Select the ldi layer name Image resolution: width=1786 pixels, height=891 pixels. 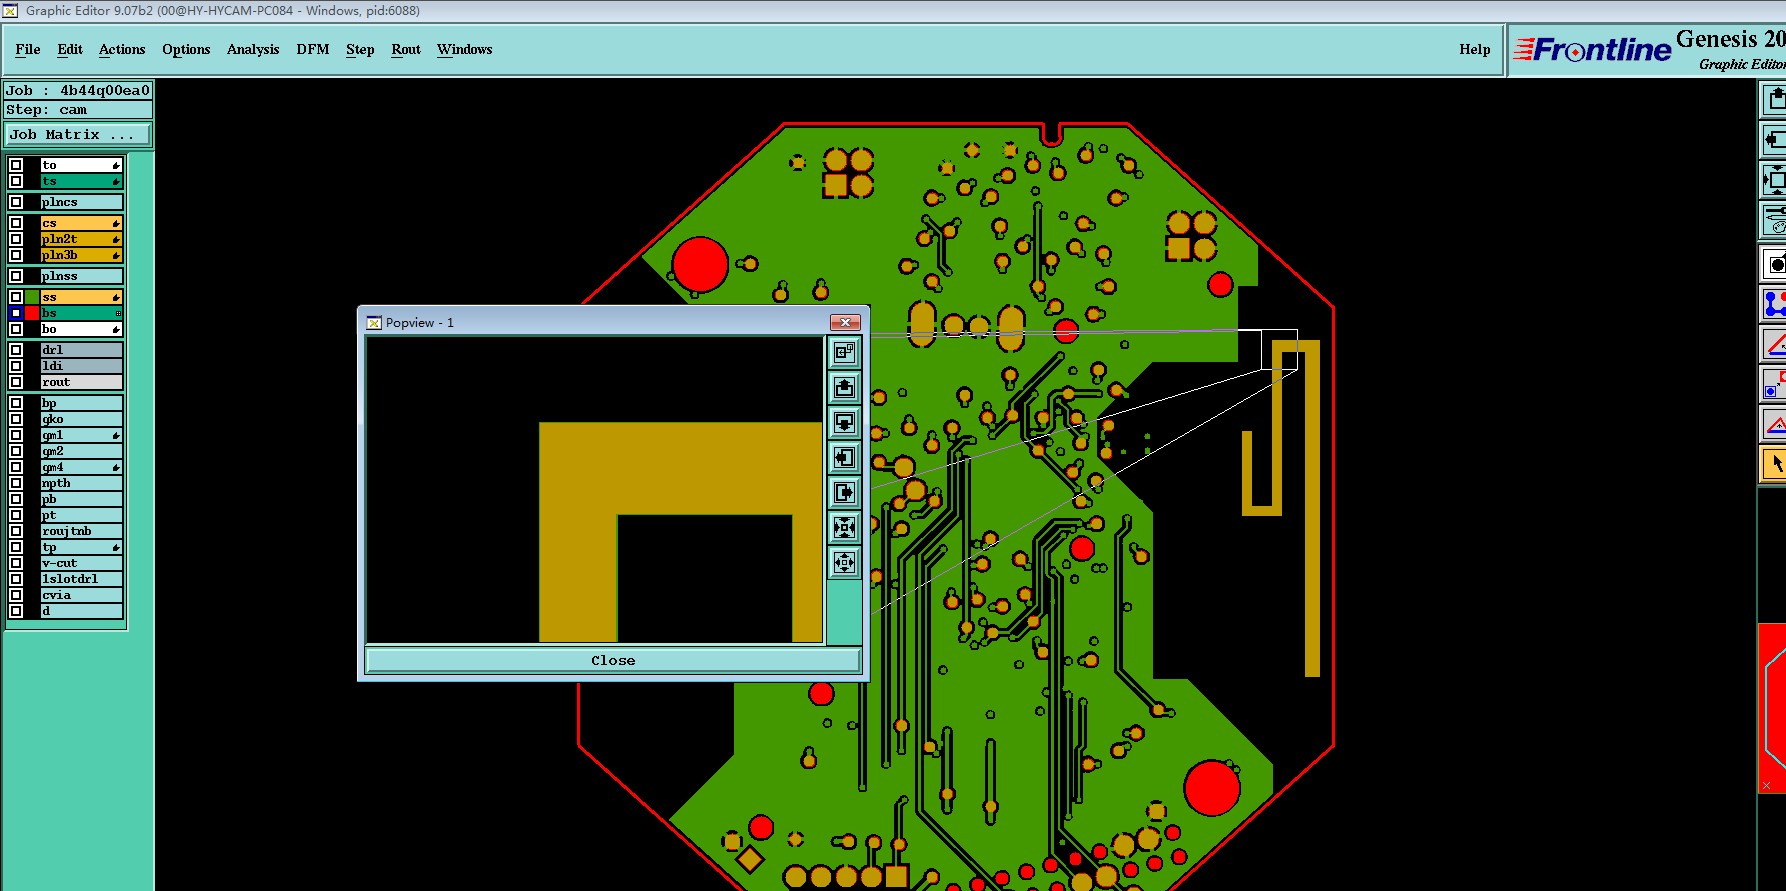point(81,366)
